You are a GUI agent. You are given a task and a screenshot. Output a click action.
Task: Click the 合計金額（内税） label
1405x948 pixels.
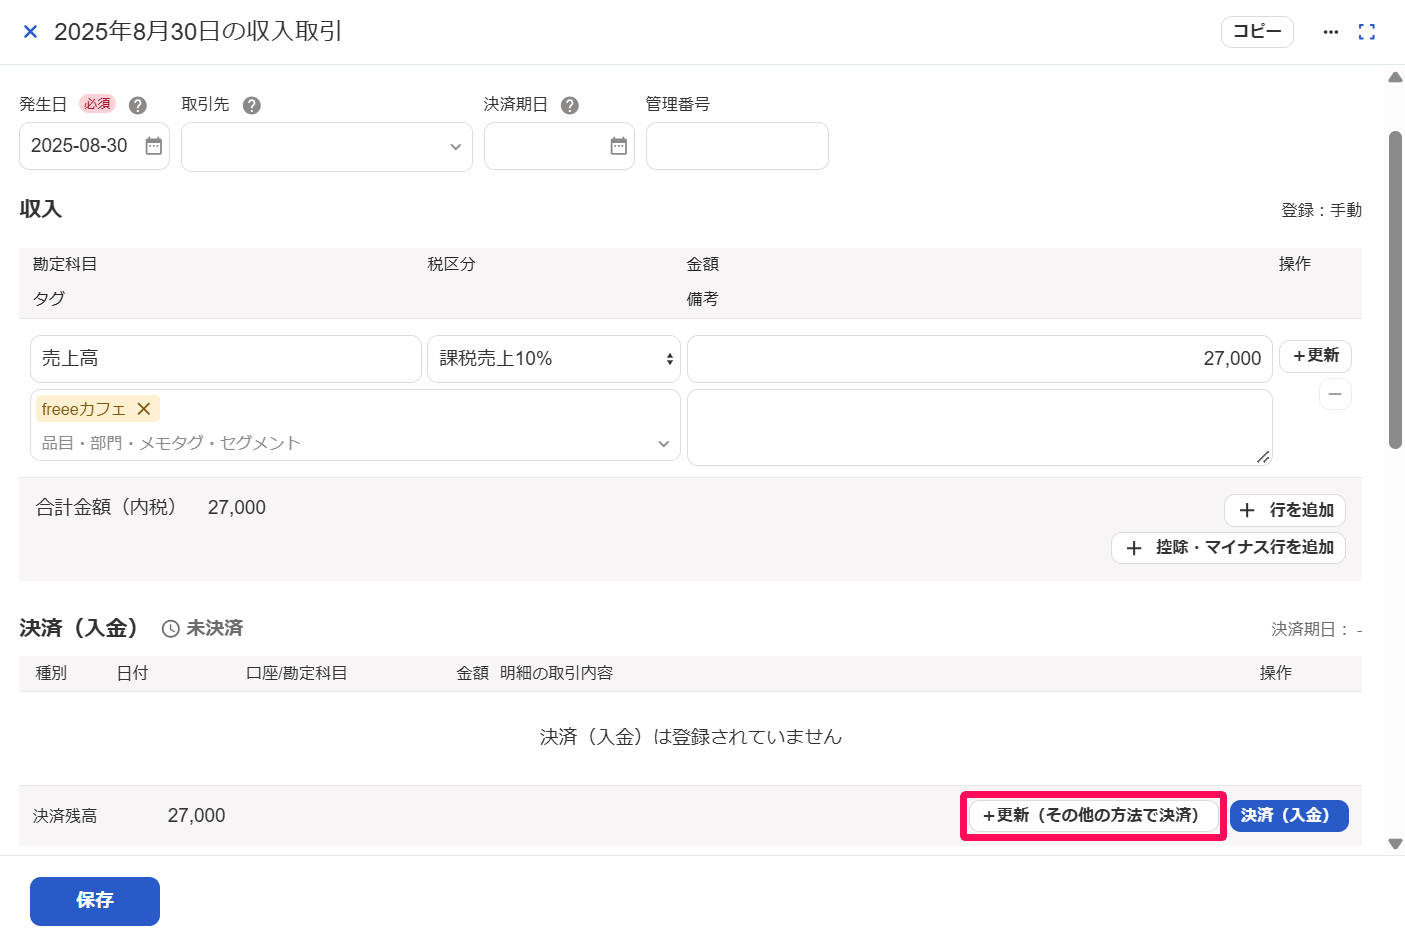click(106, 507)
